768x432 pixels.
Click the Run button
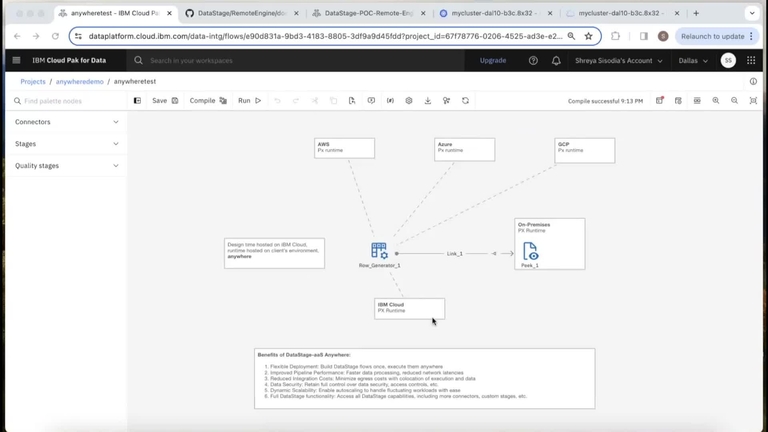pos(249,101)
